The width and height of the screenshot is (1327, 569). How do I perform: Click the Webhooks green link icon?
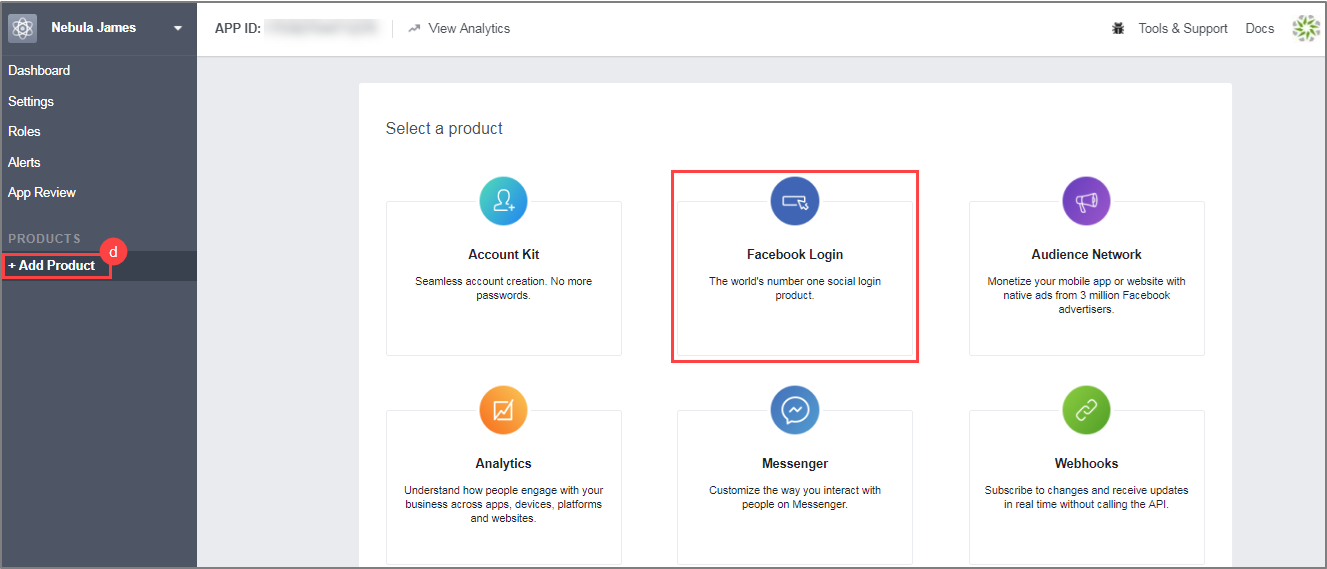[1086, 411]
